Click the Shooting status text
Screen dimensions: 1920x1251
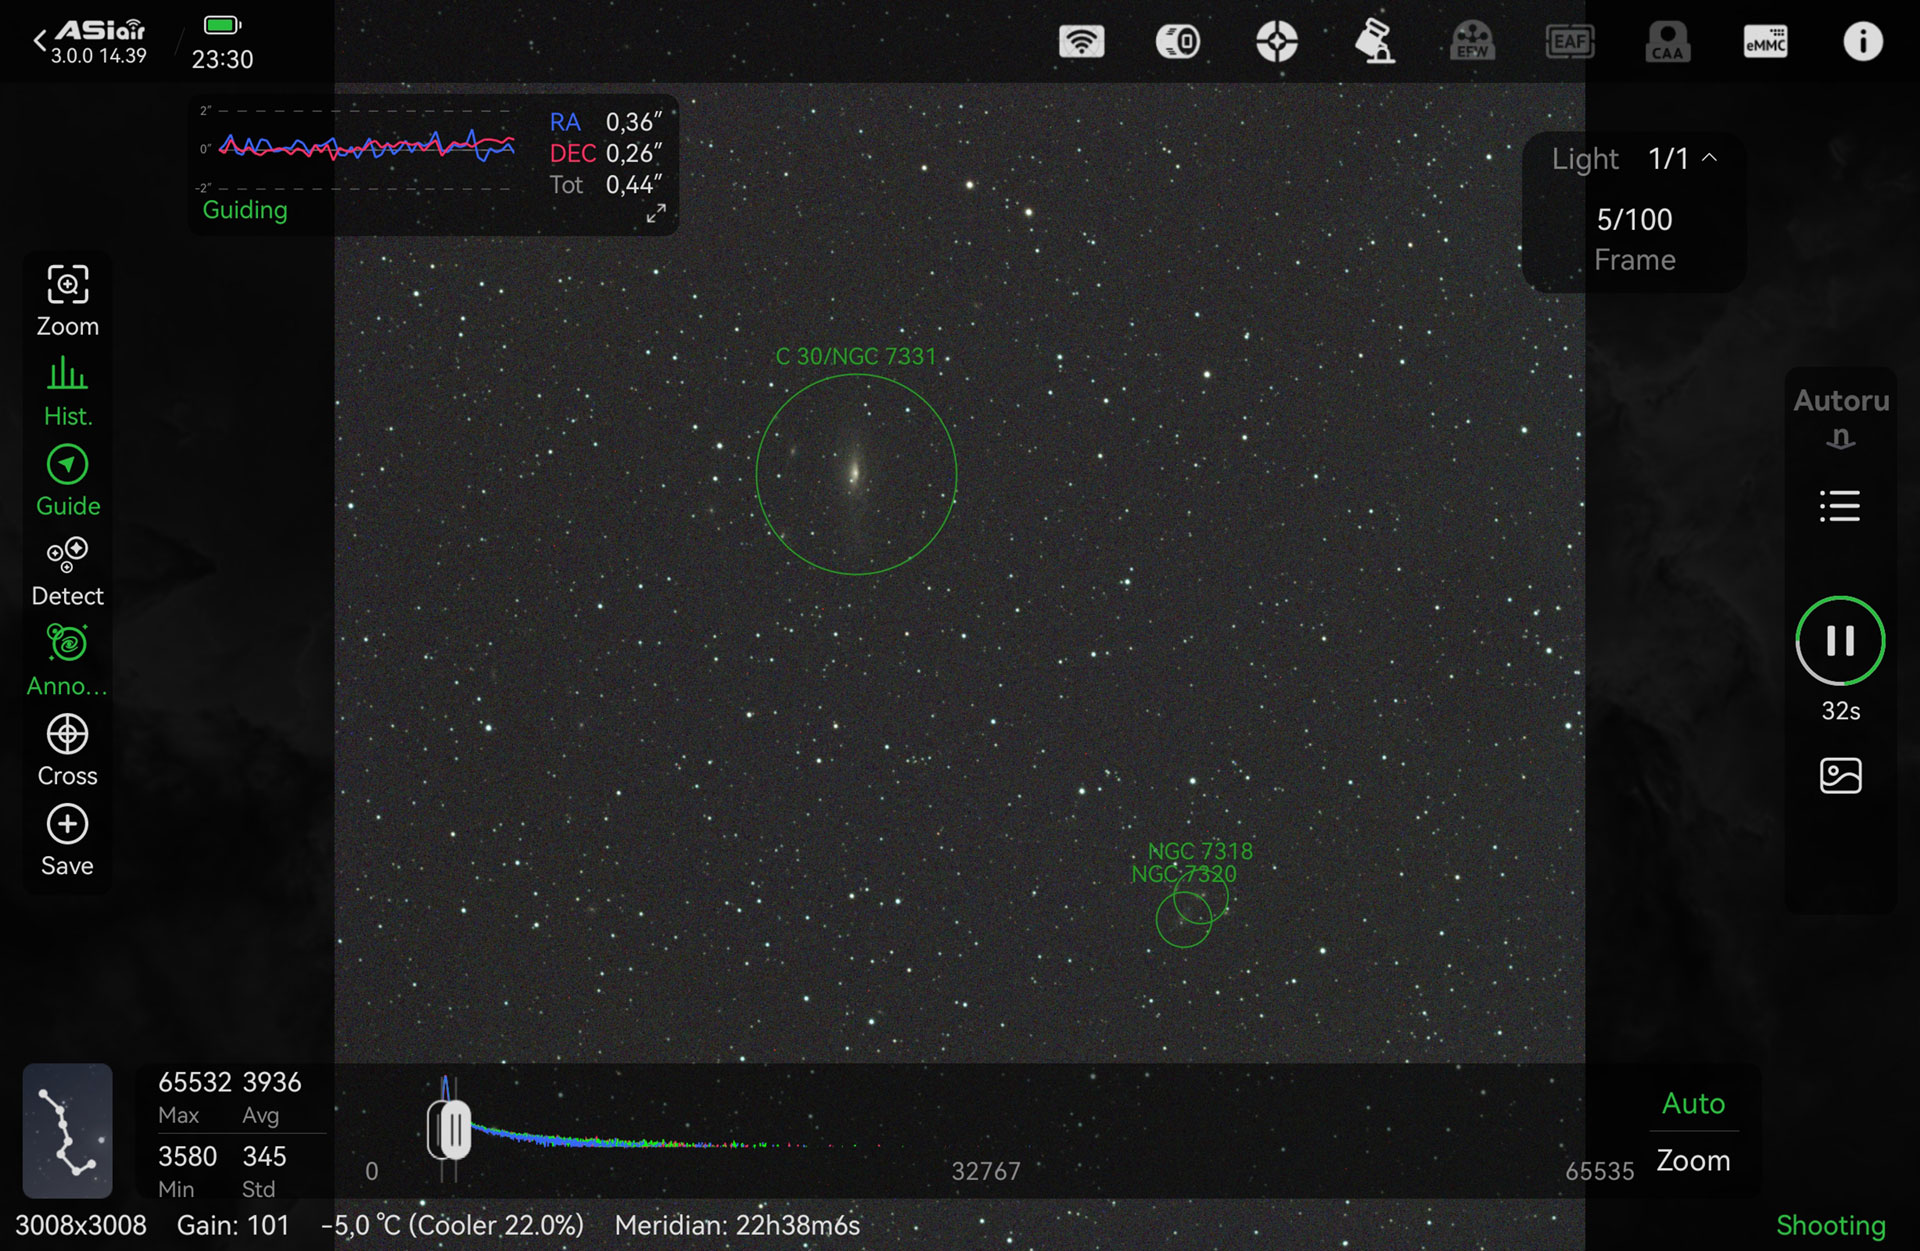point(1831,1225)
